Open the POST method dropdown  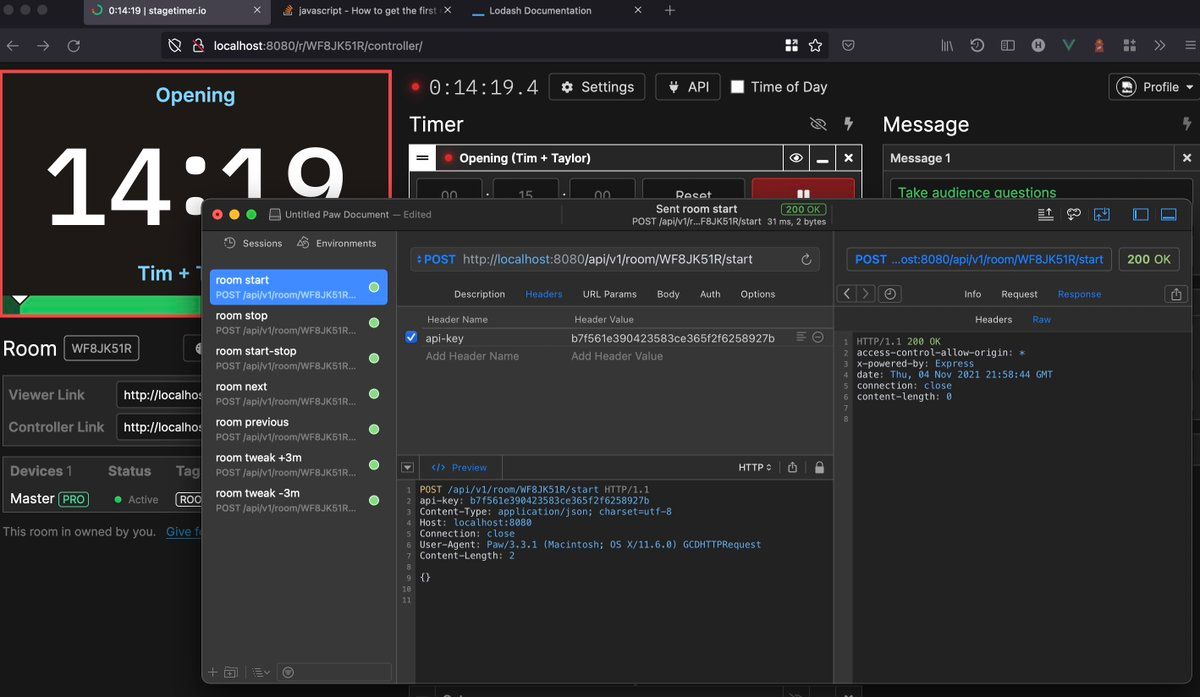click(435, 259)
